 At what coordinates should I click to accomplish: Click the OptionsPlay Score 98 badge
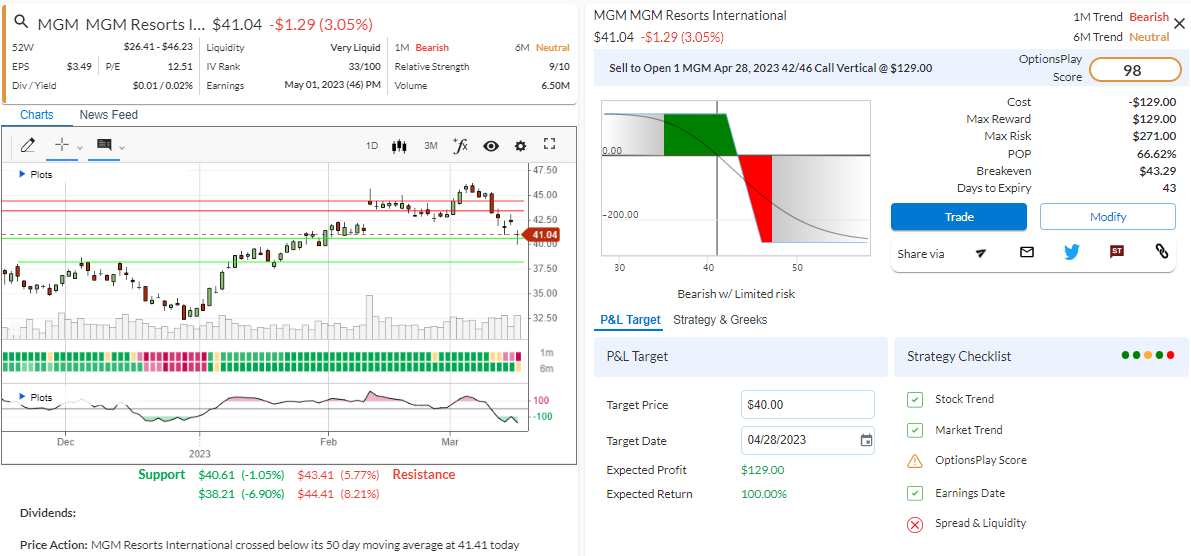1136,71
